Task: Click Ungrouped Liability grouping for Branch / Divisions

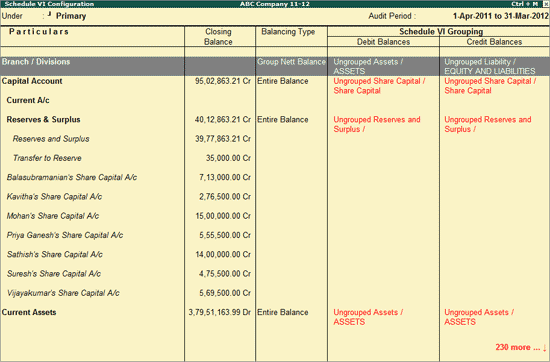Action: coord(490,67)
